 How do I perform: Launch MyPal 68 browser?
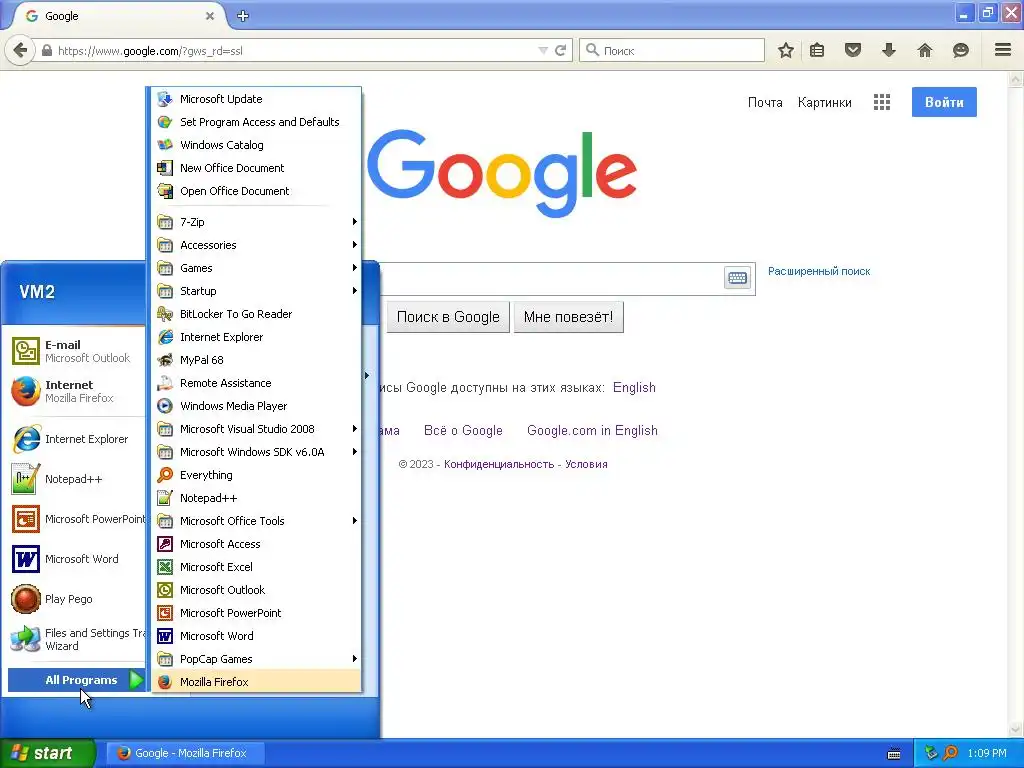tap(257, 360)
